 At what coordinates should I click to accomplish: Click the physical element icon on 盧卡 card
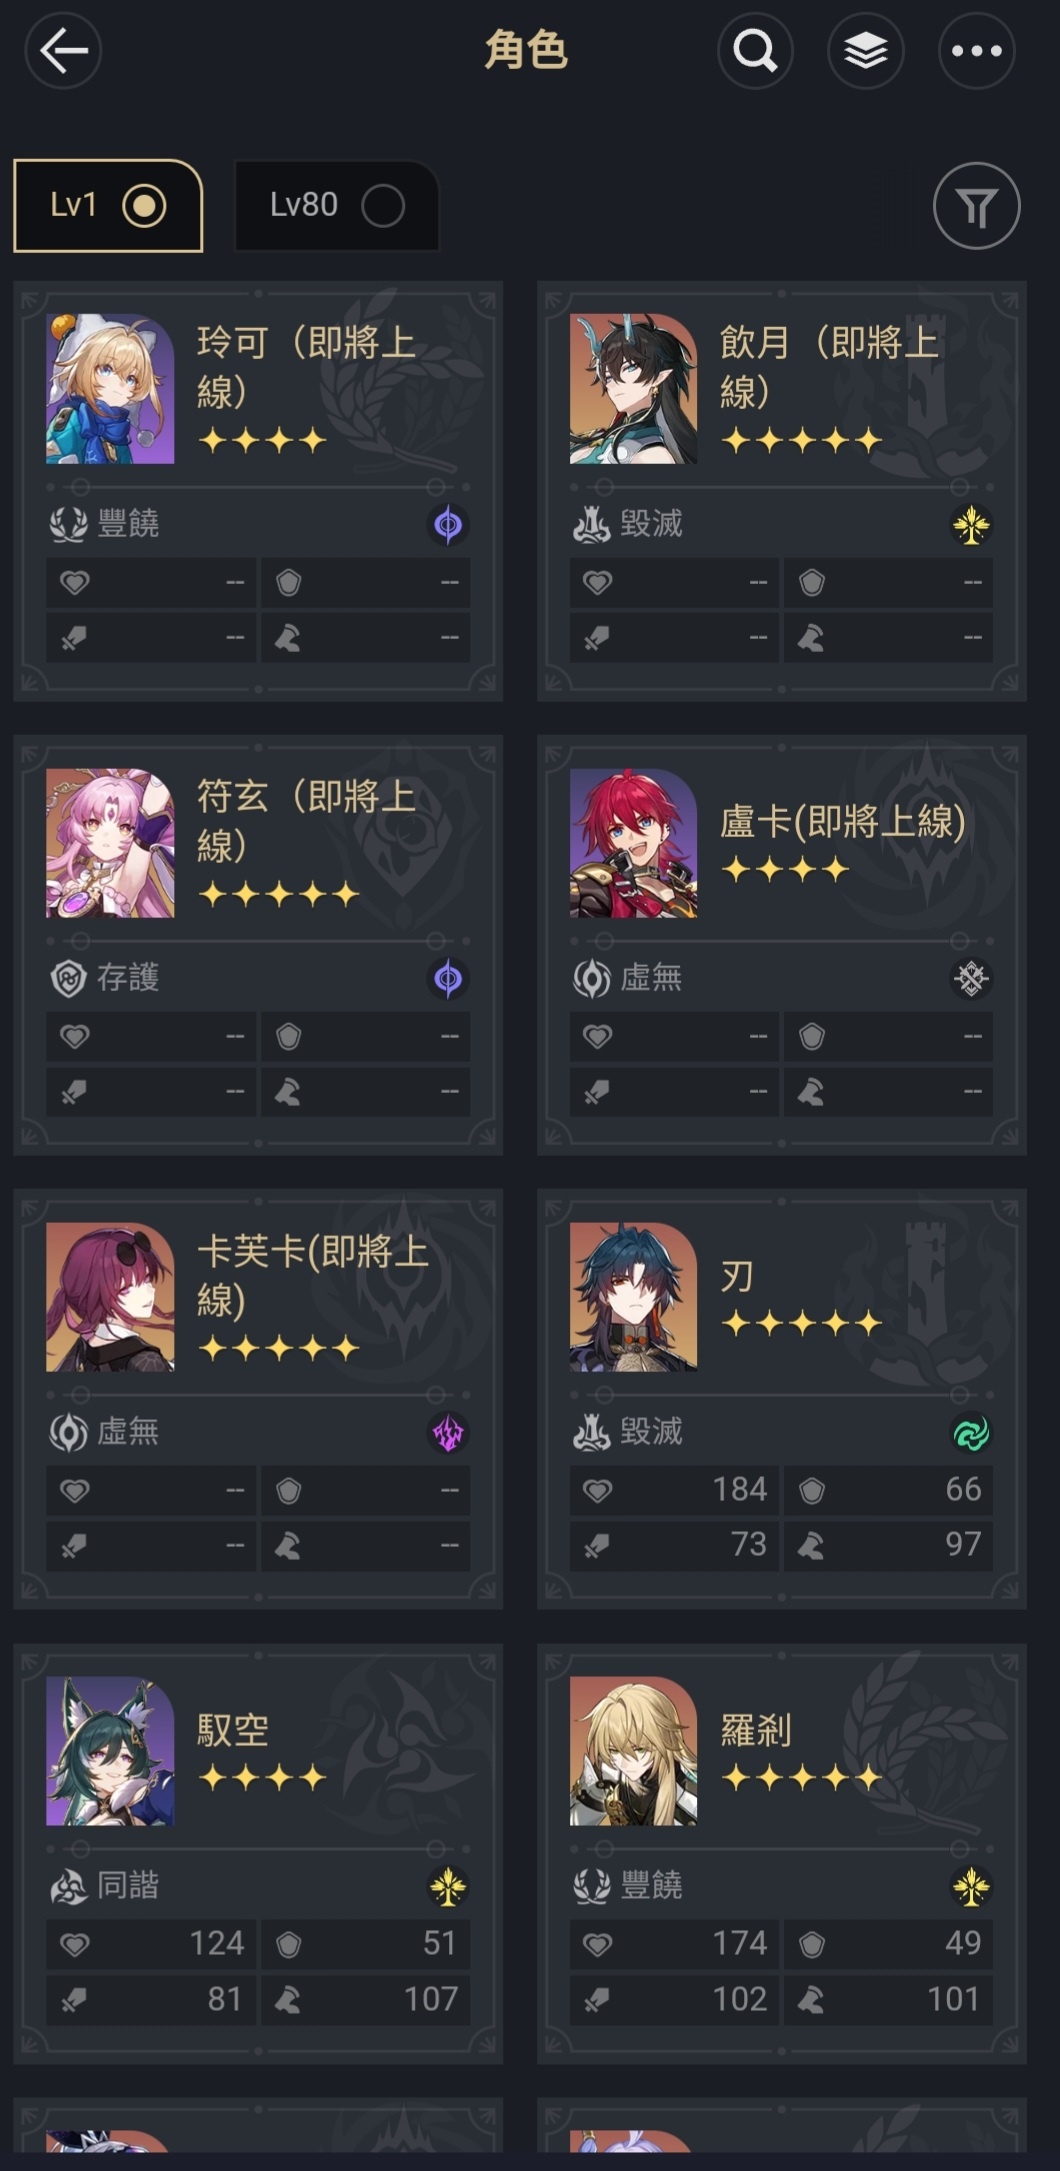(970, 978)
